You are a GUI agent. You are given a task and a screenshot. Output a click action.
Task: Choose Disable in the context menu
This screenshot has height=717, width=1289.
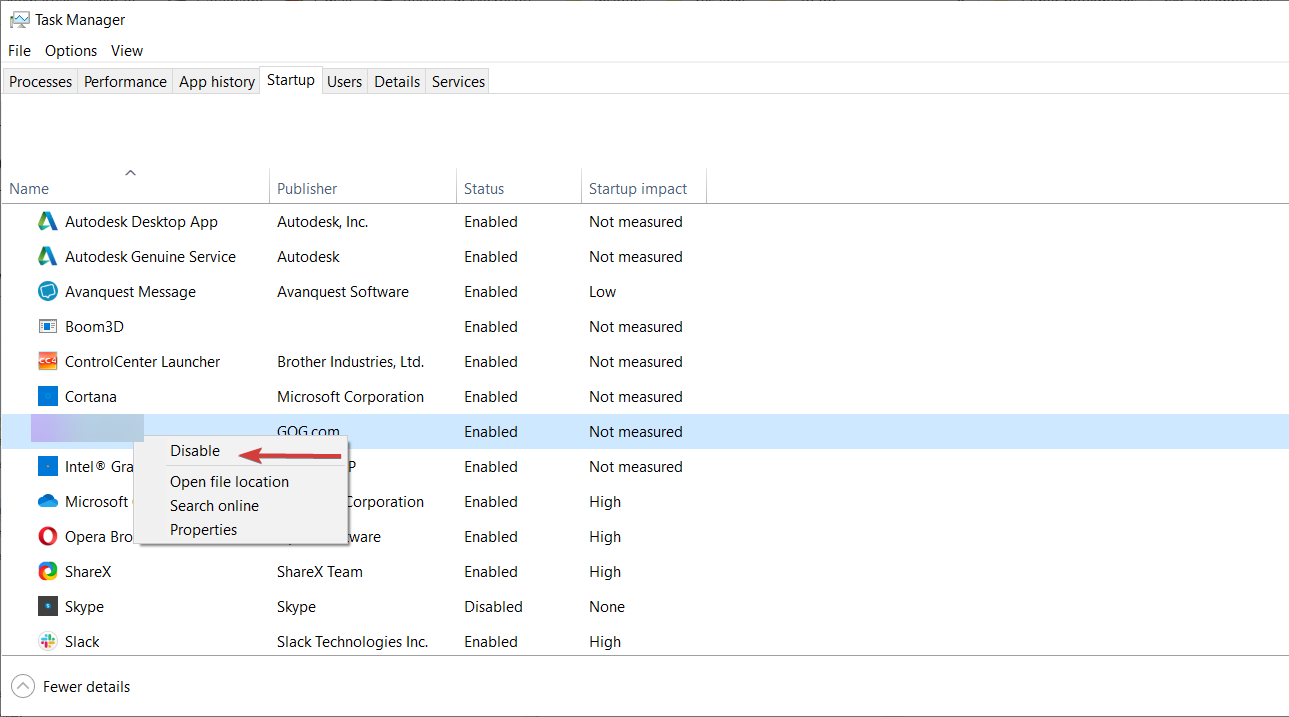195,451
